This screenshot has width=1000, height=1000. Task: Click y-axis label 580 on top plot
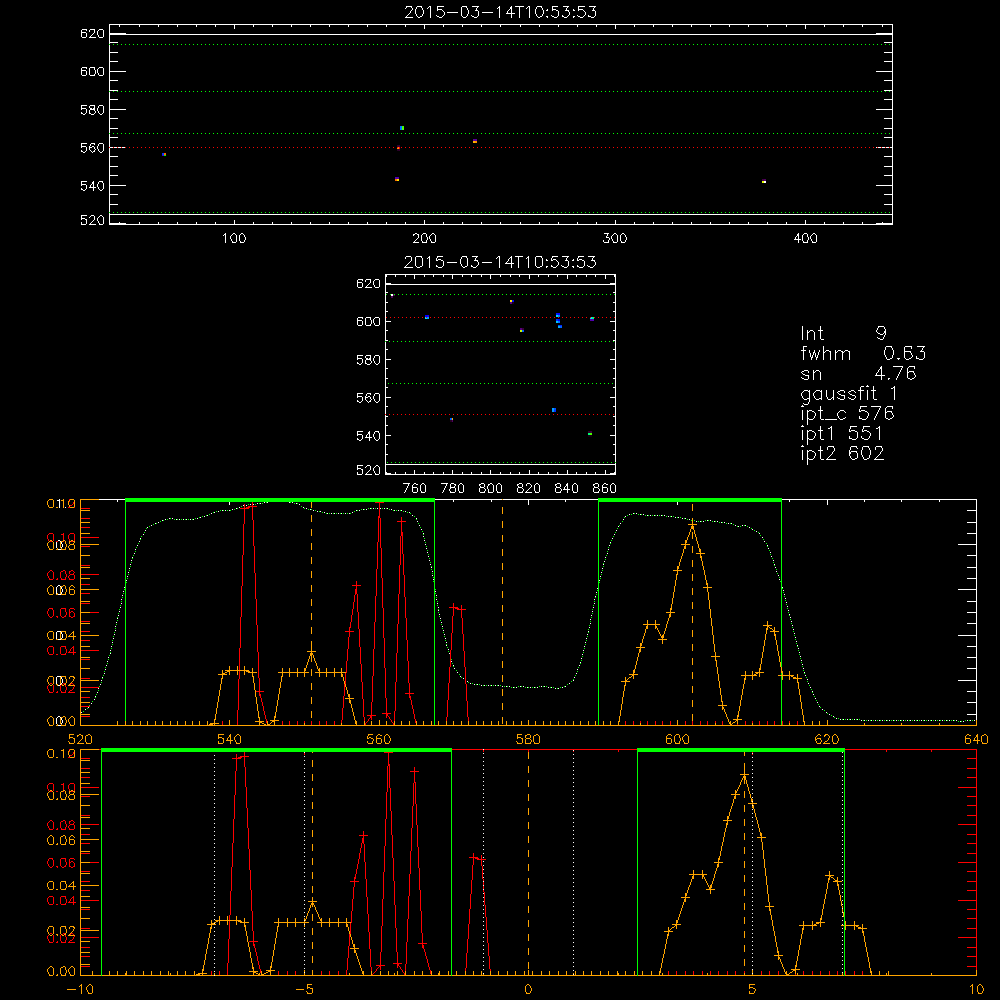(x=92, y=110)
